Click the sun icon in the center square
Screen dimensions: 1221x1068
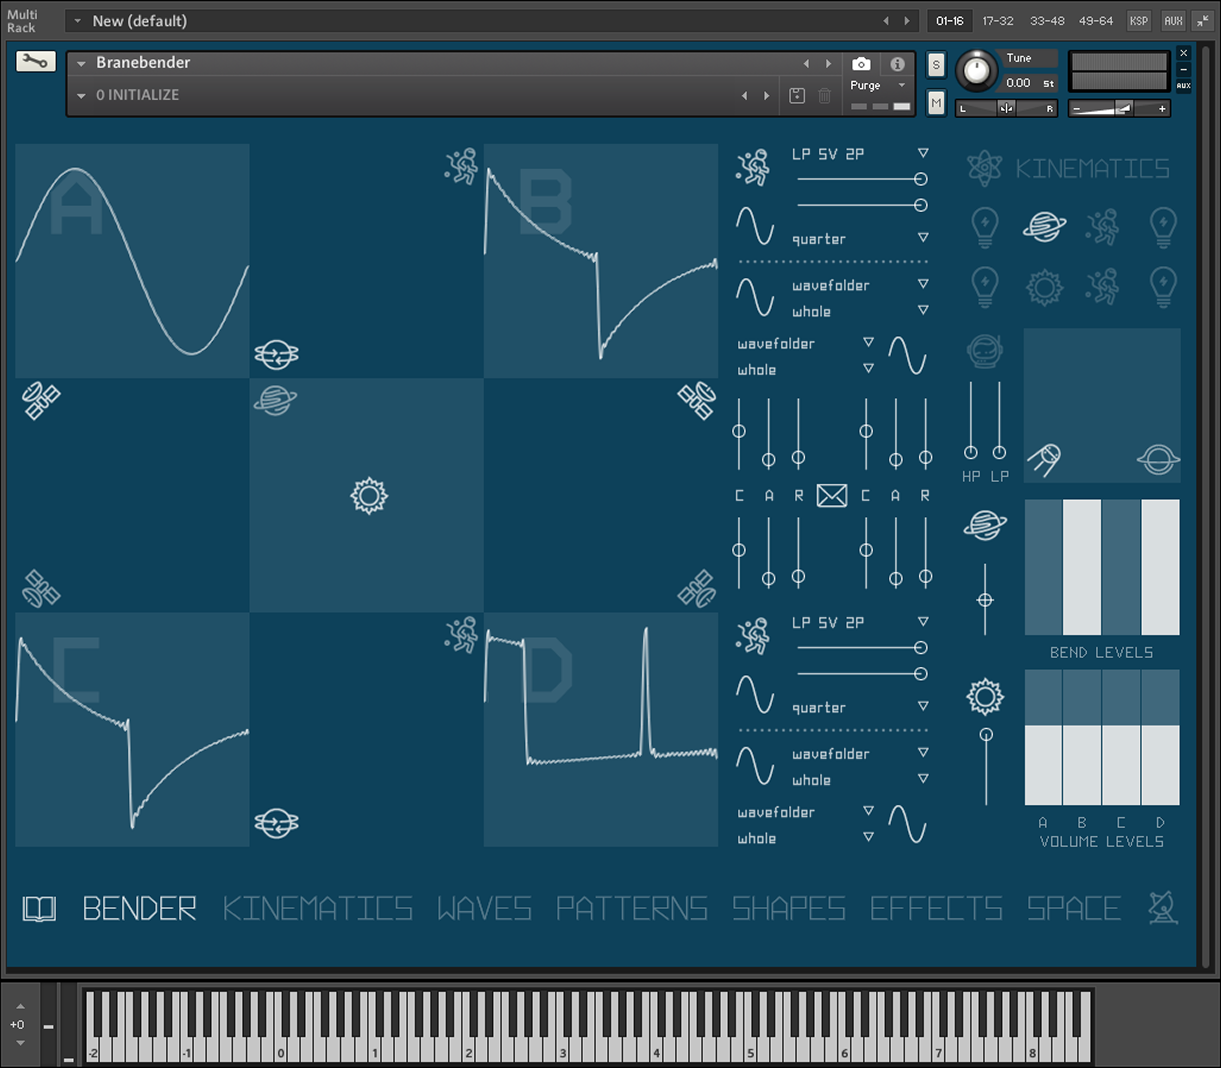coord(369,496)
